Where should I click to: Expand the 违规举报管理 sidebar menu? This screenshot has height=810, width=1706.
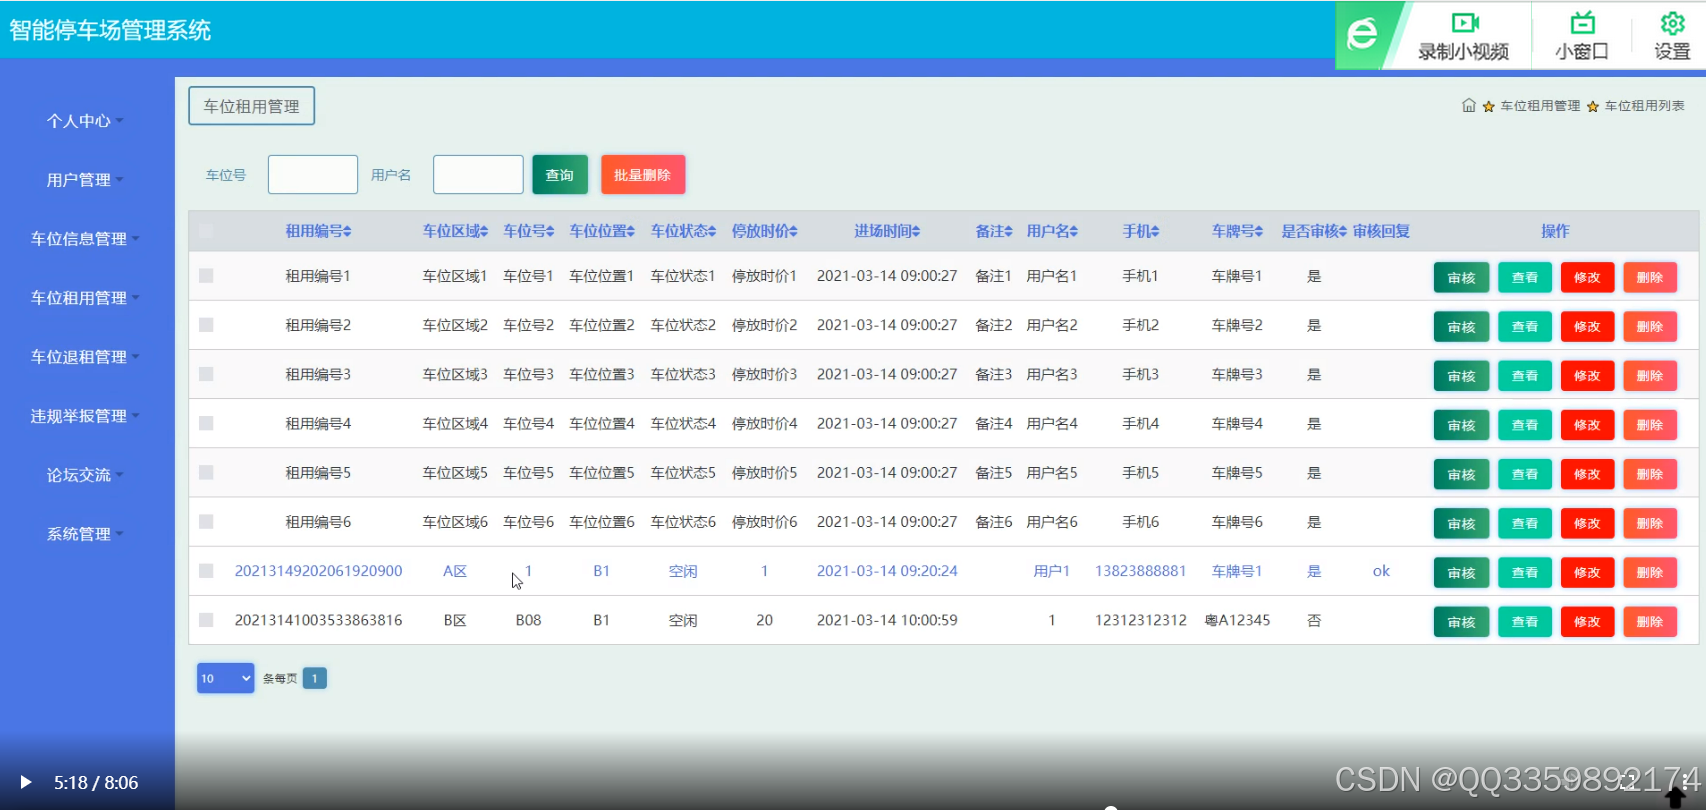click(x=85, y=416)
